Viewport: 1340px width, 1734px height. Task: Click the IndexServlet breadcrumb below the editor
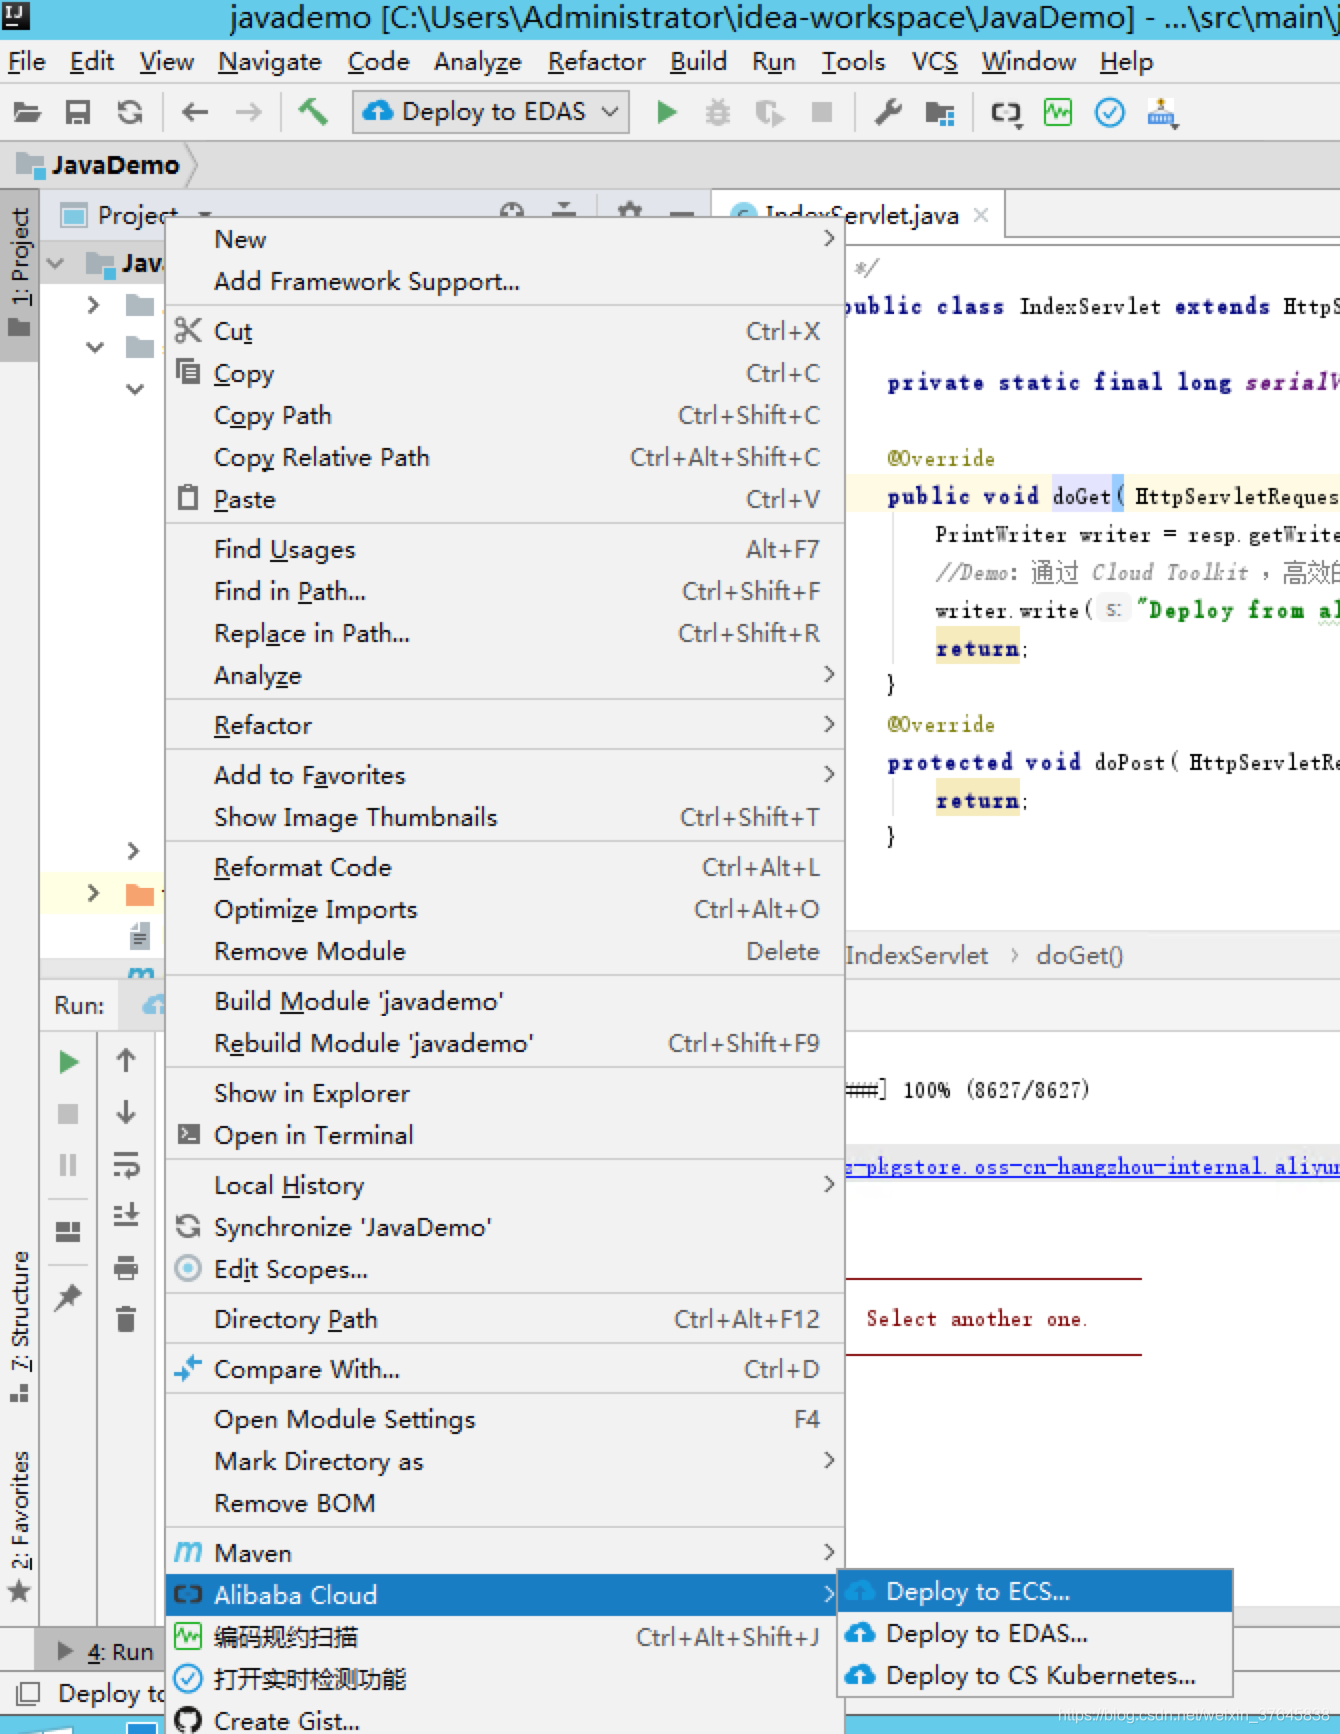917,955
